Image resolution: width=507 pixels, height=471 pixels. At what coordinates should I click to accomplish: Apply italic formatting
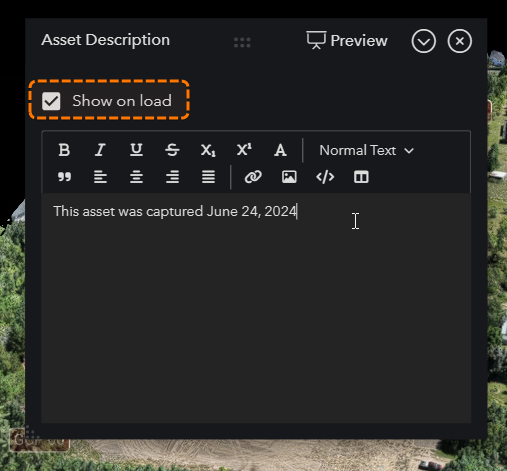(x=100, y=150)
